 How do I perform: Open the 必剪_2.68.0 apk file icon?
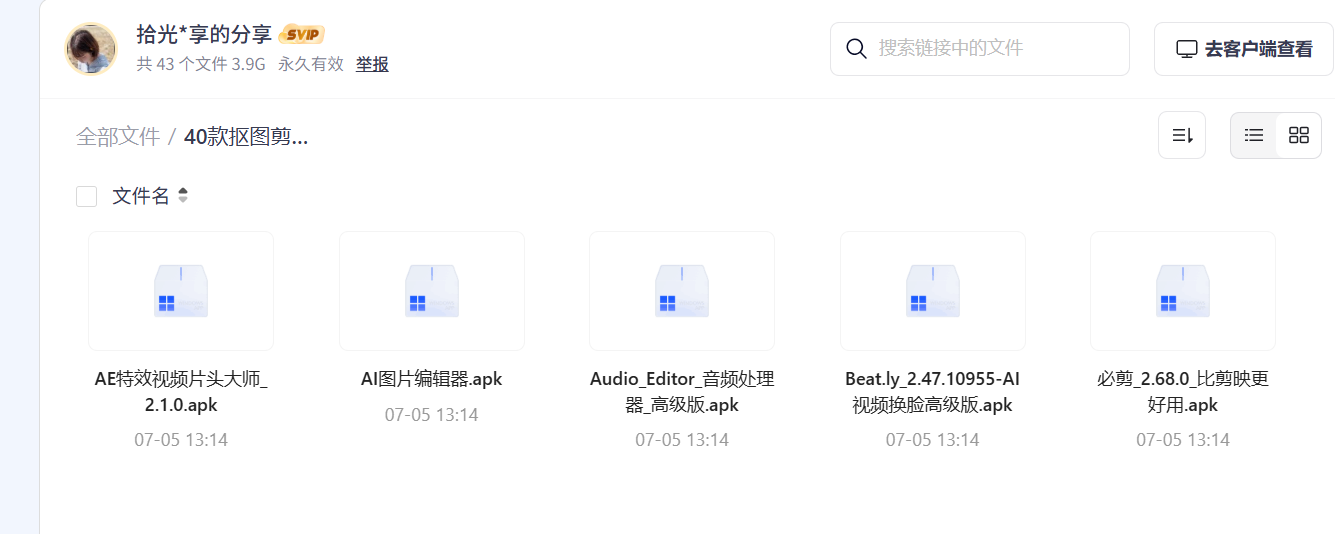[x=1183, y=291]
